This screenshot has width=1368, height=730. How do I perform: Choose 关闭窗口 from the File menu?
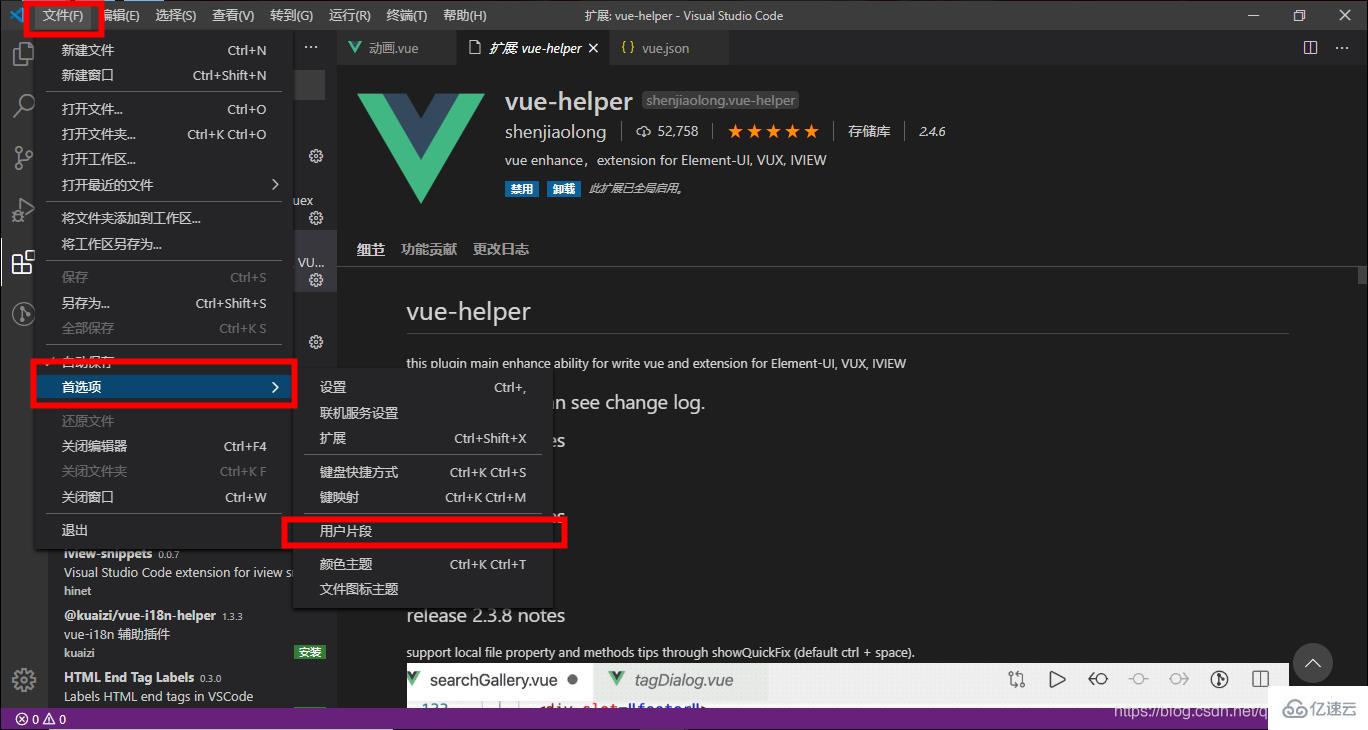click(164, 497)
